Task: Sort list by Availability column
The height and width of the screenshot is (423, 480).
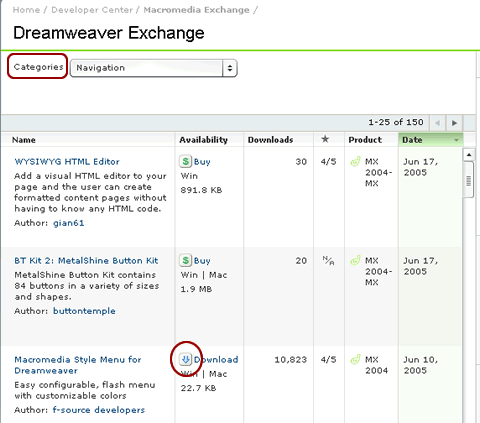Action: [x=203, y=140]
